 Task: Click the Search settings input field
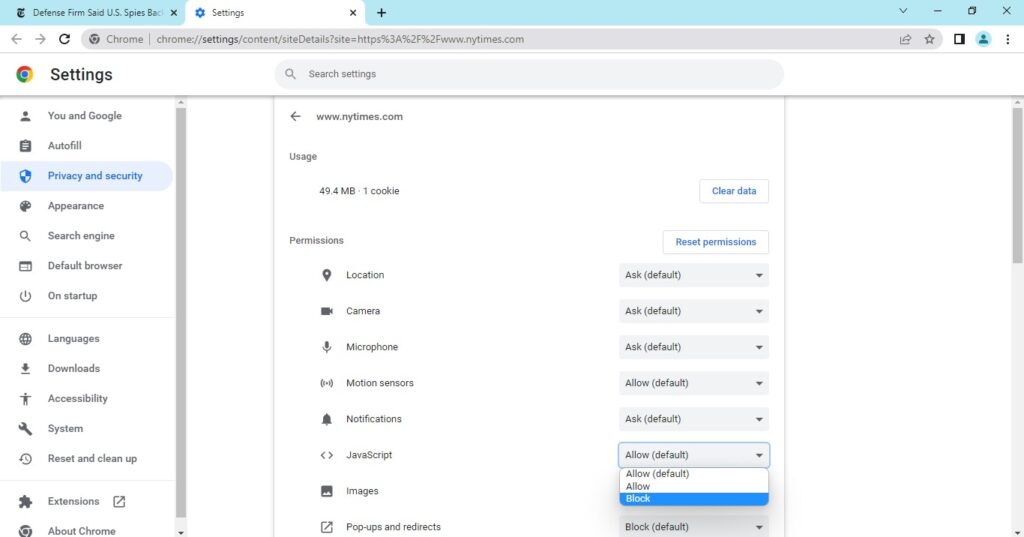click(x=529, y=74)
